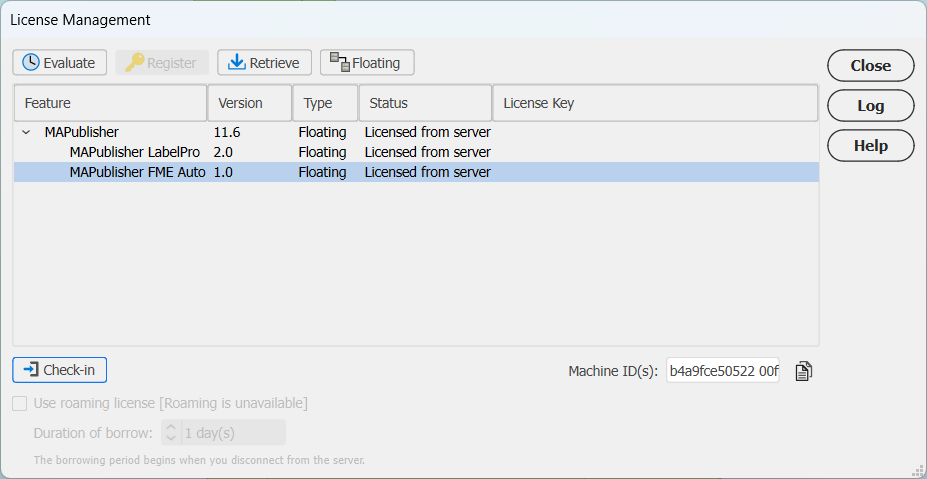Check in the license with Check-in

coord(60,370)
